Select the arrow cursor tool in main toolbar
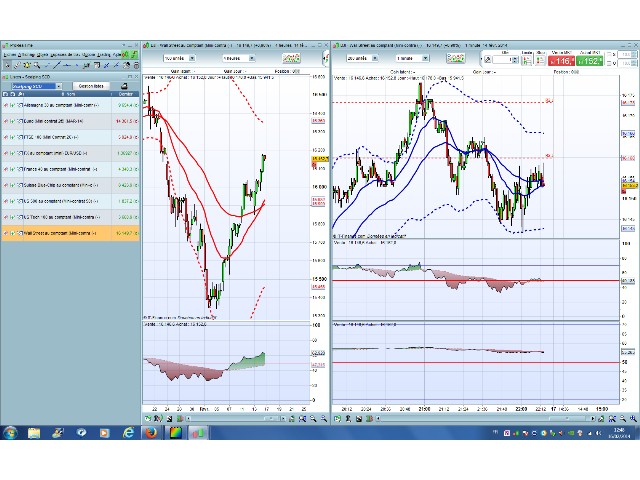The image size is (640, 480). click(7, 65)
